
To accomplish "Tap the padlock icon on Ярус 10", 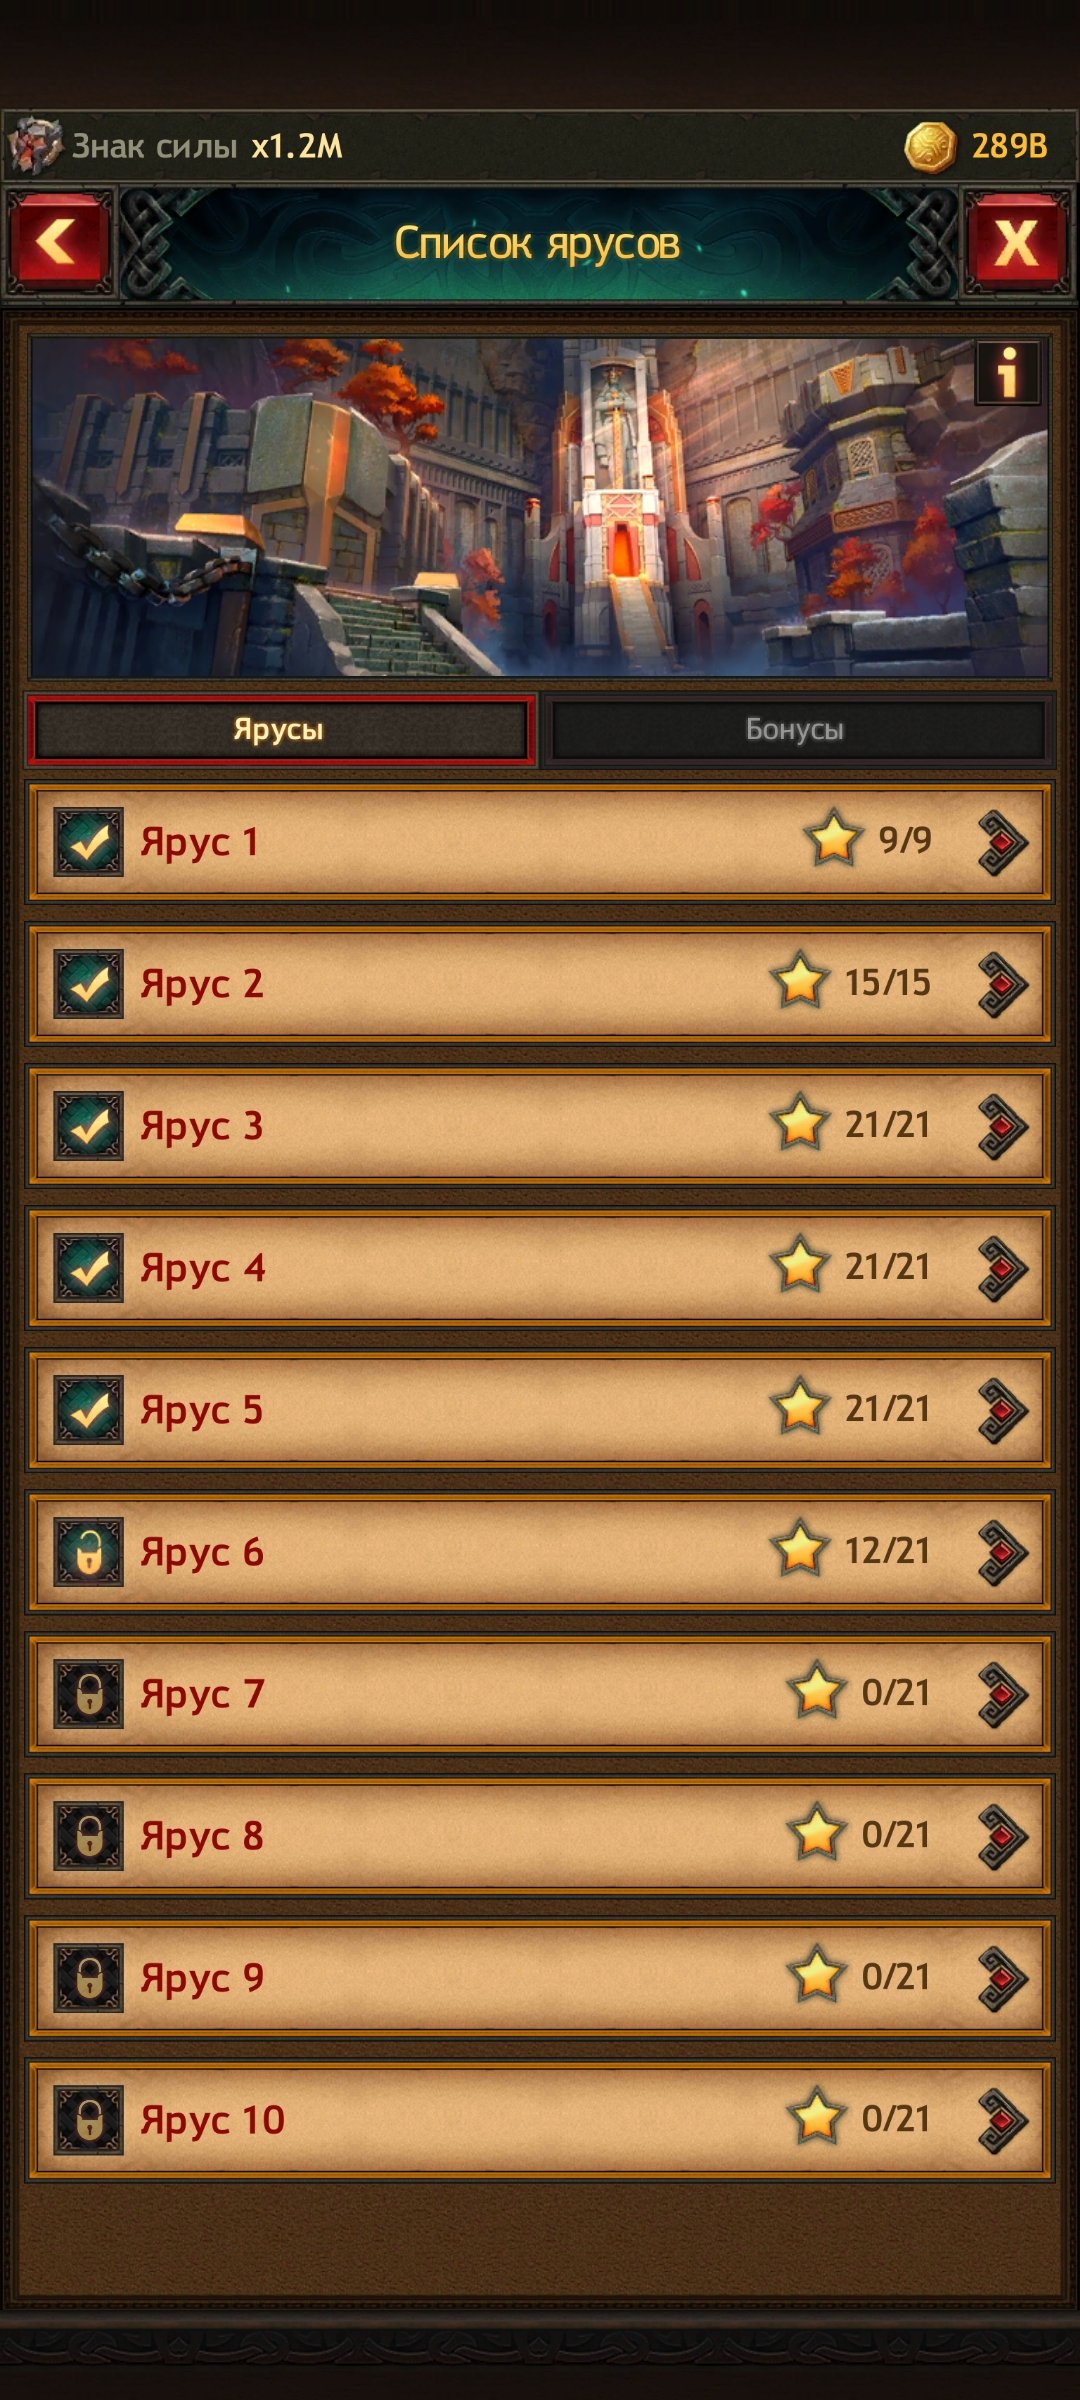I will click(x=89, y=2120).
